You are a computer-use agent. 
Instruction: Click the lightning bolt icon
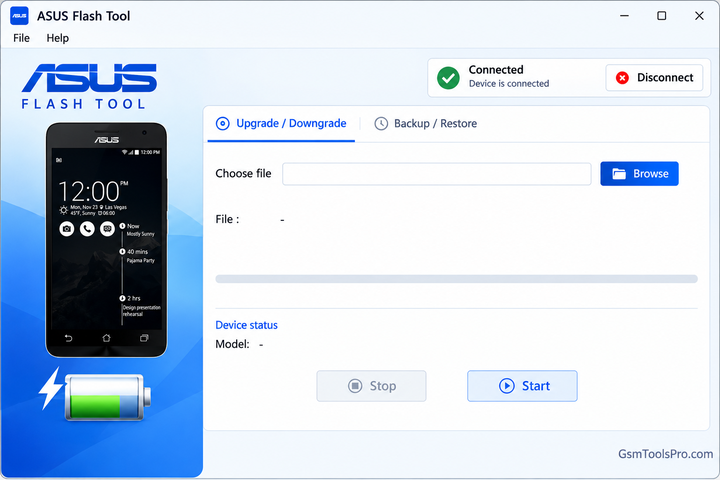click(x=52, y=388)
